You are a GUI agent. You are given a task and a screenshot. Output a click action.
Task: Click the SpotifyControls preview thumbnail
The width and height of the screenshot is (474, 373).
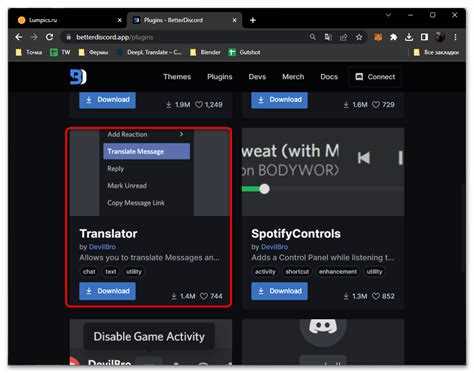point(323,172)
